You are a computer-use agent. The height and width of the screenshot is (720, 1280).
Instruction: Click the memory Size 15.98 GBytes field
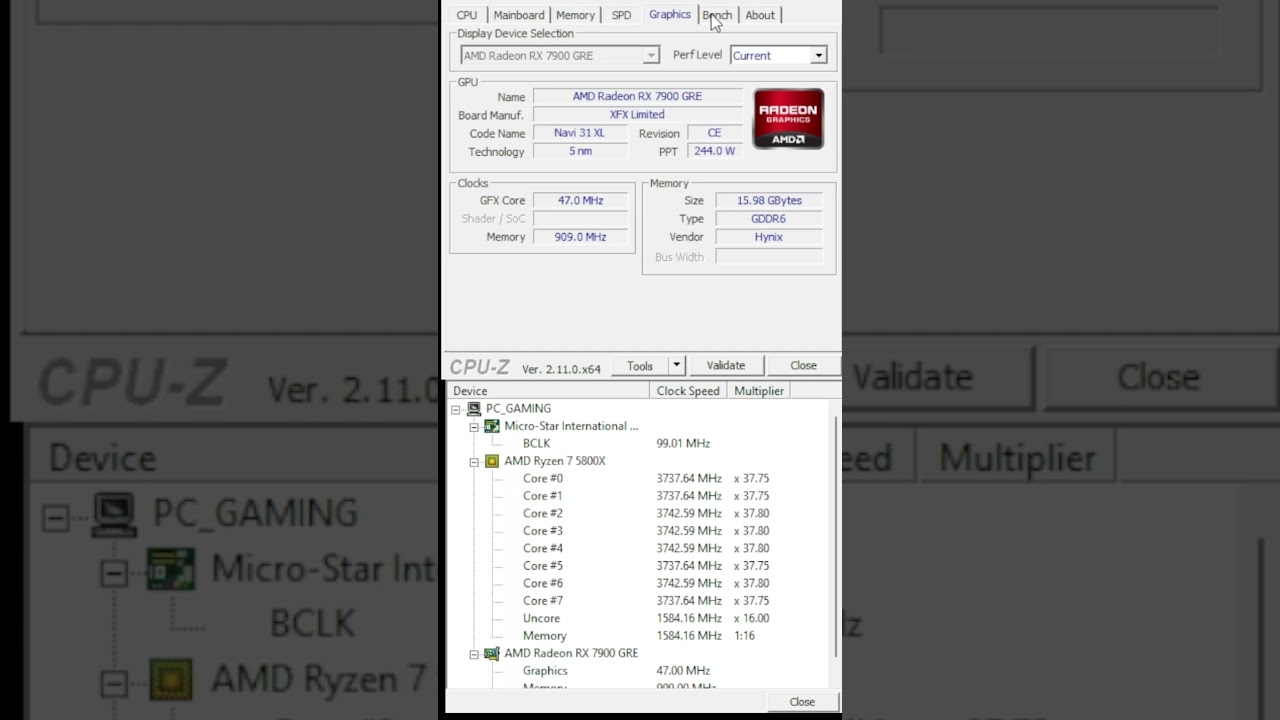tap(769, 200)
